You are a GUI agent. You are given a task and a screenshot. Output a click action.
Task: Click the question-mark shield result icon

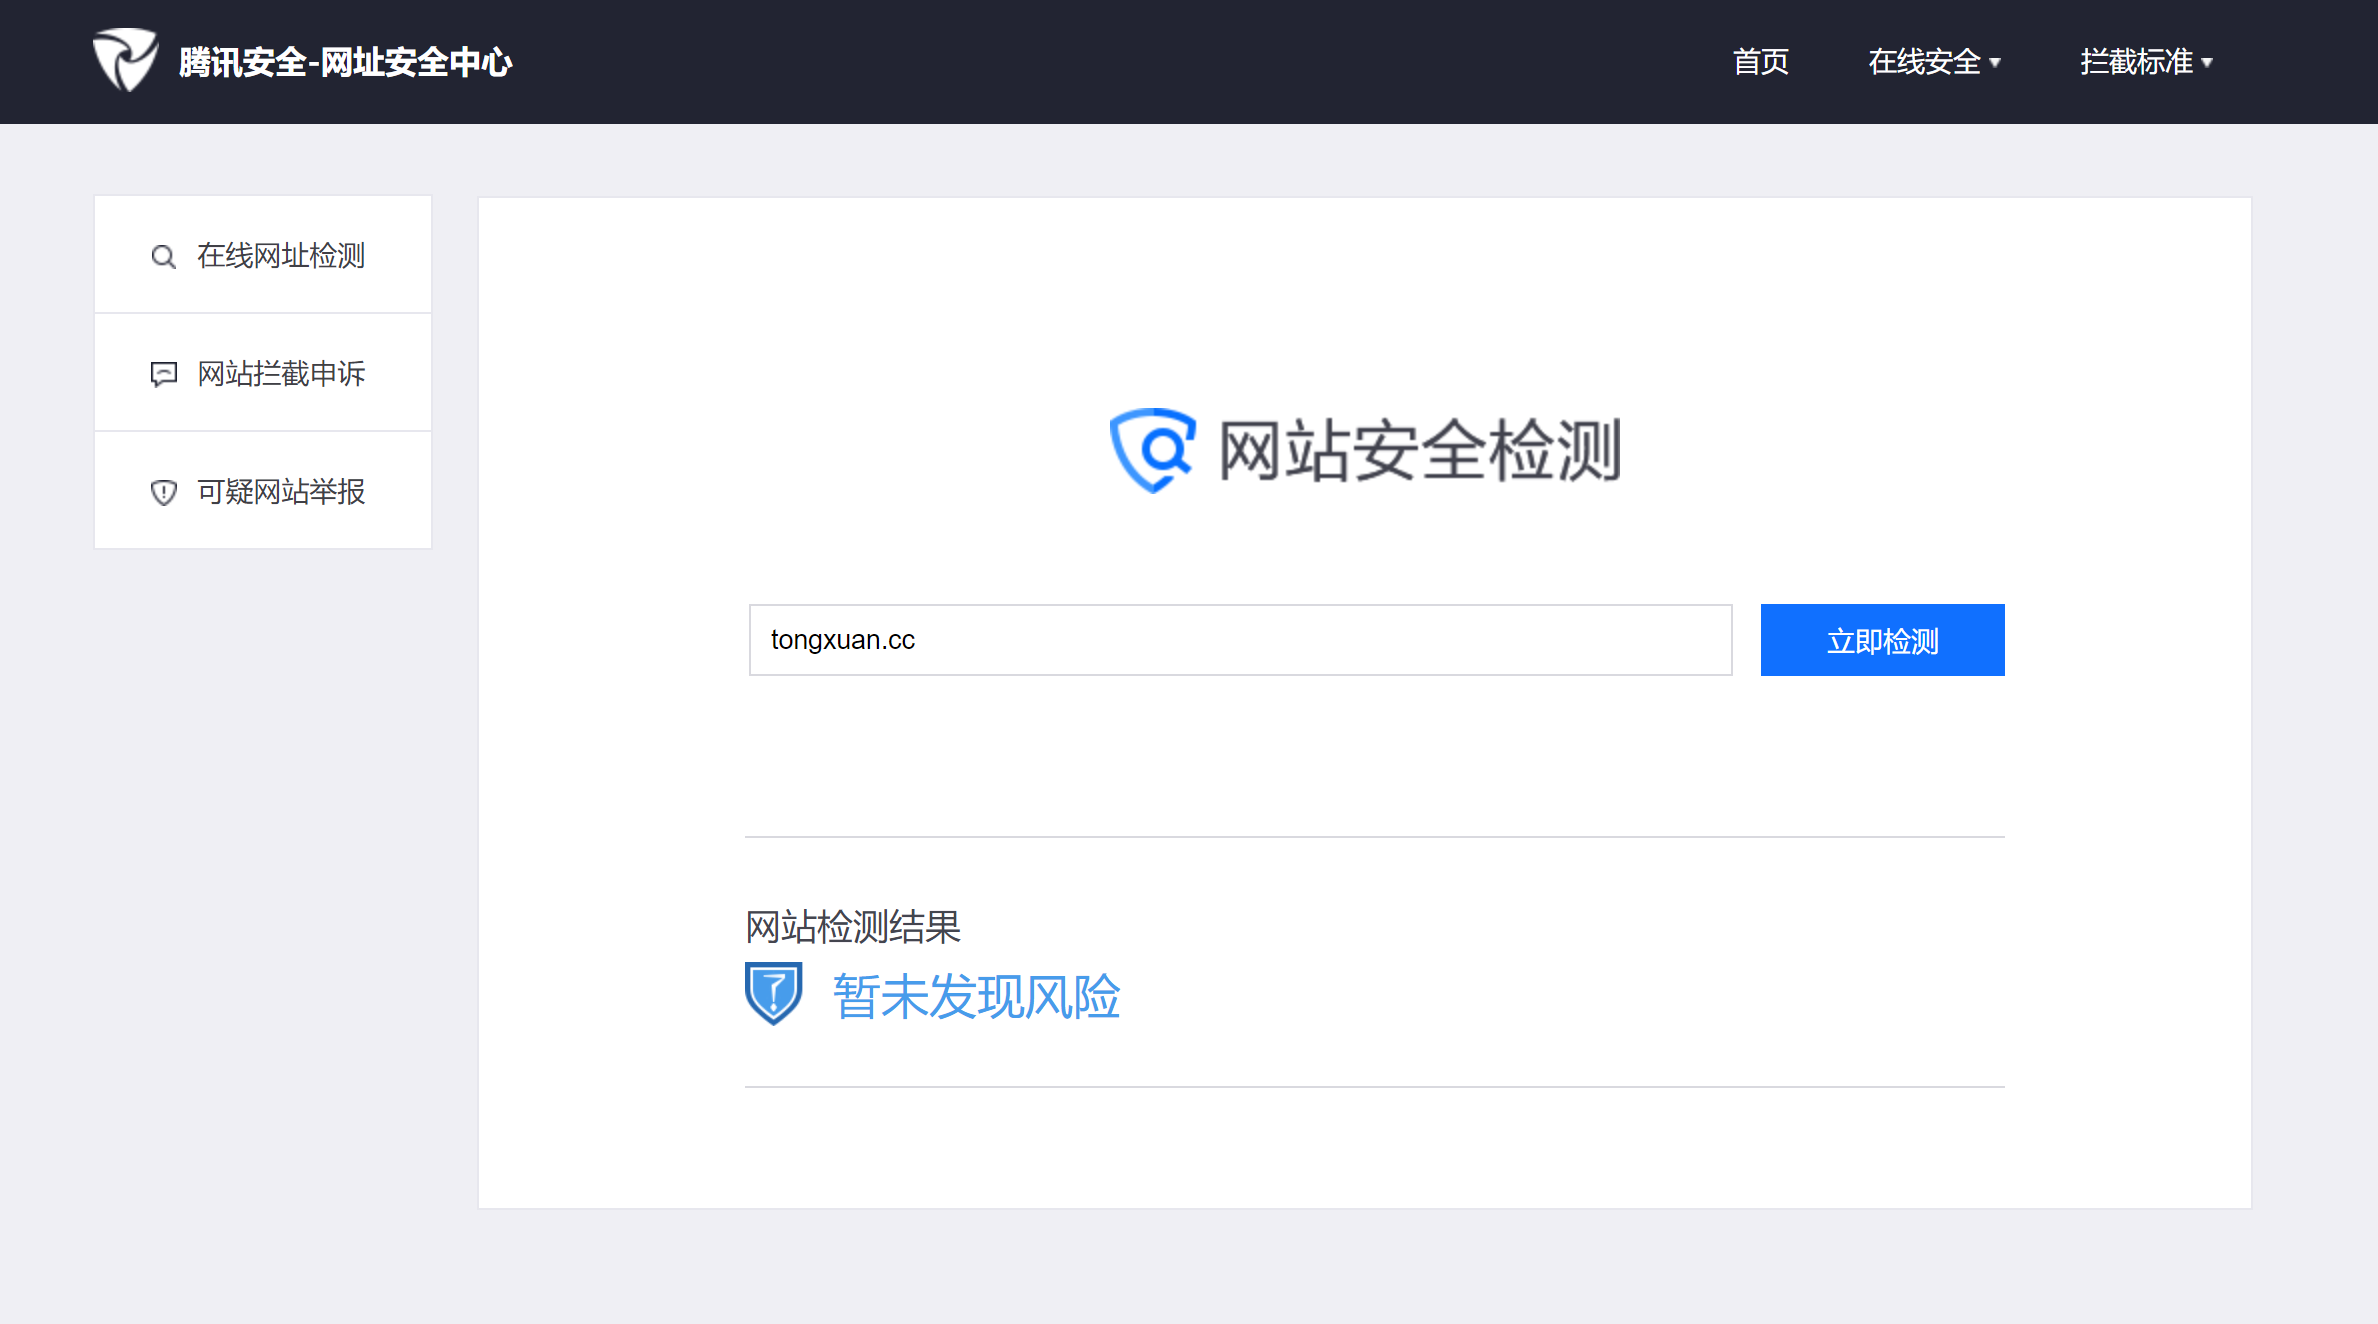(x=773, y=993)
